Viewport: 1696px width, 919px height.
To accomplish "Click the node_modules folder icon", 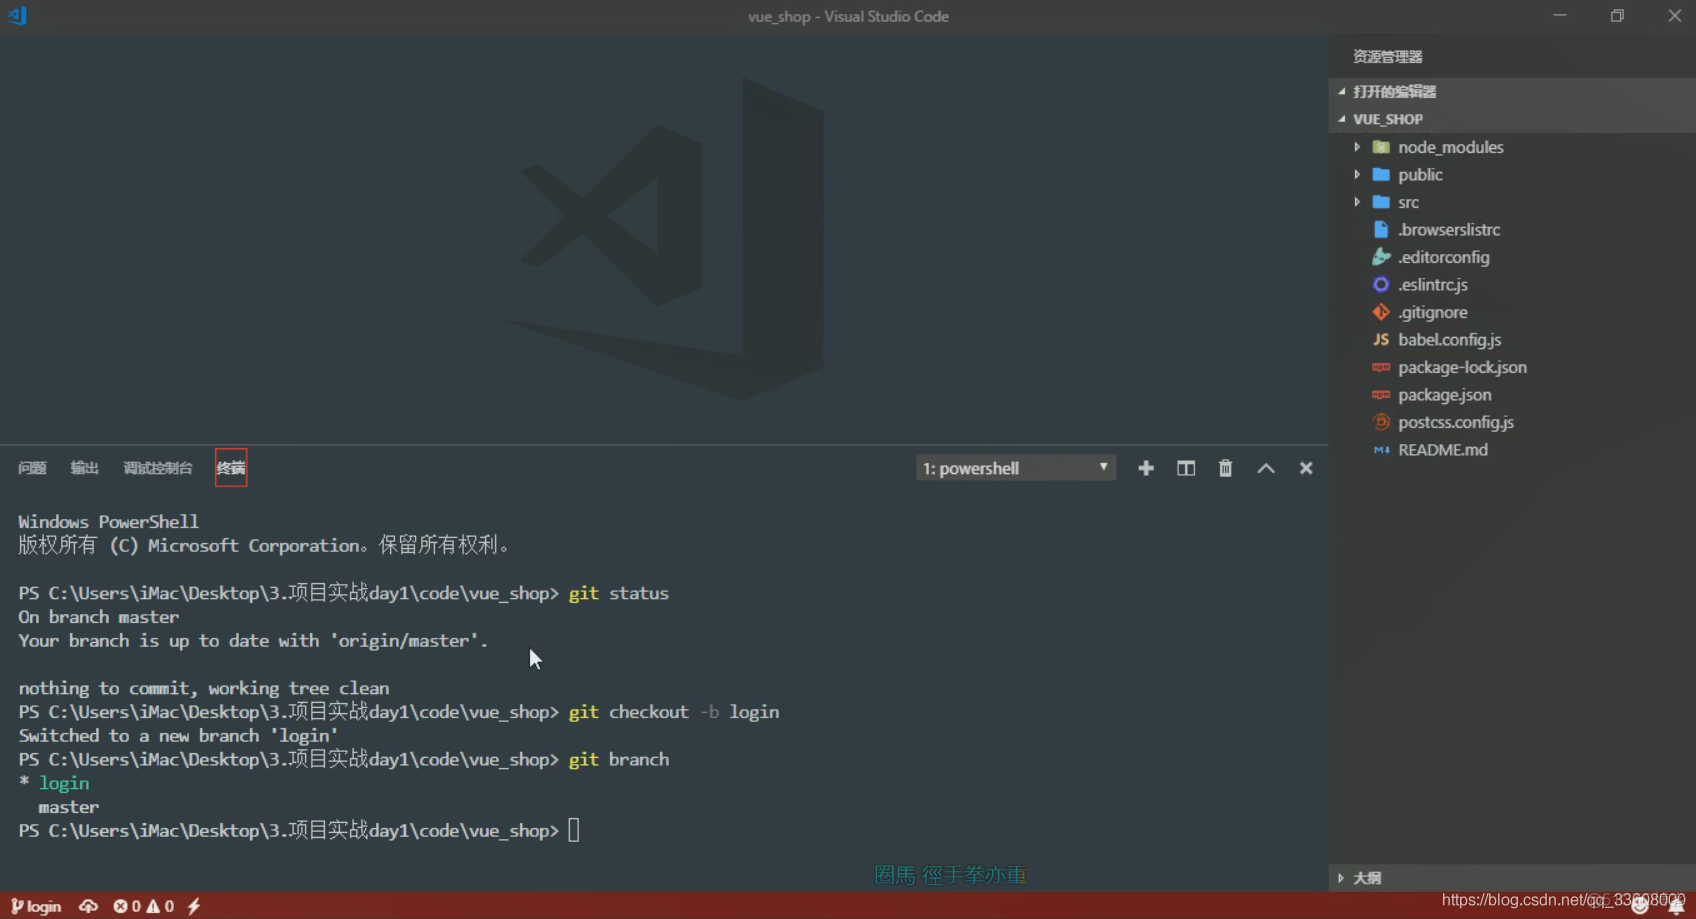I will coord(1381,147).
